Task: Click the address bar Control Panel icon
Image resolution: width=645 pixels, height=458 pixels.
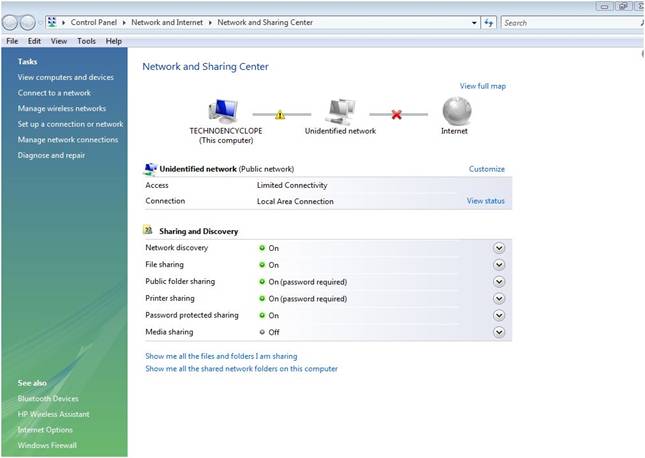Action: (52, 22)
